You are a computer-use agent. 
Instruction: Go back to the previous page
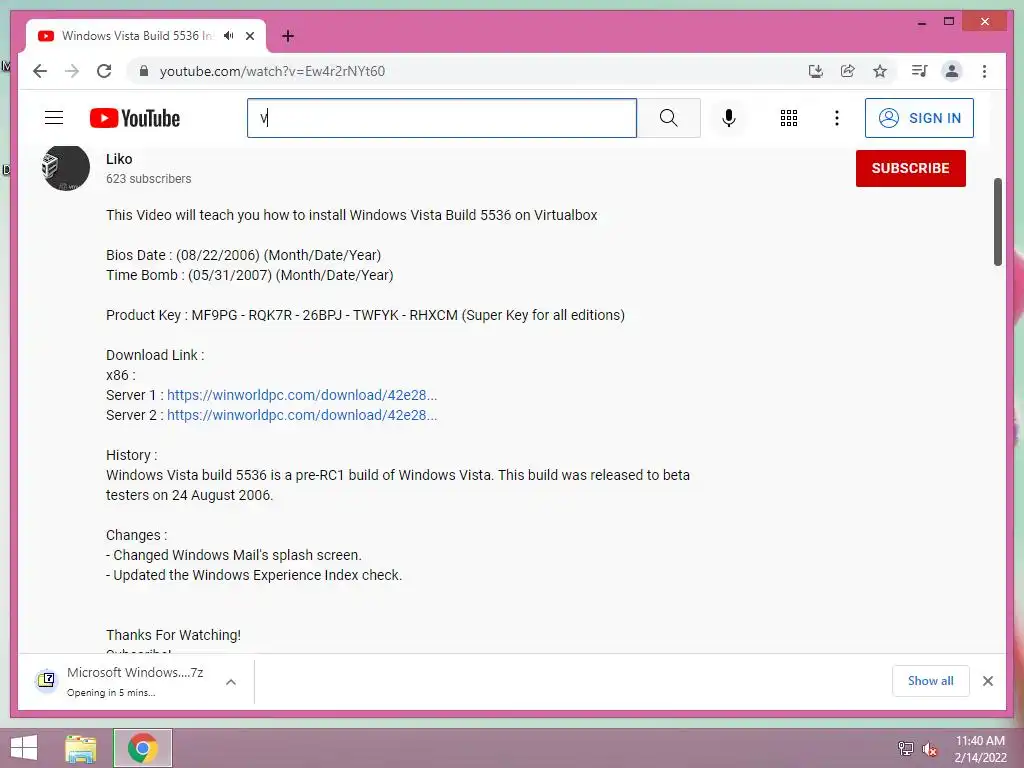tap(40, 71)
